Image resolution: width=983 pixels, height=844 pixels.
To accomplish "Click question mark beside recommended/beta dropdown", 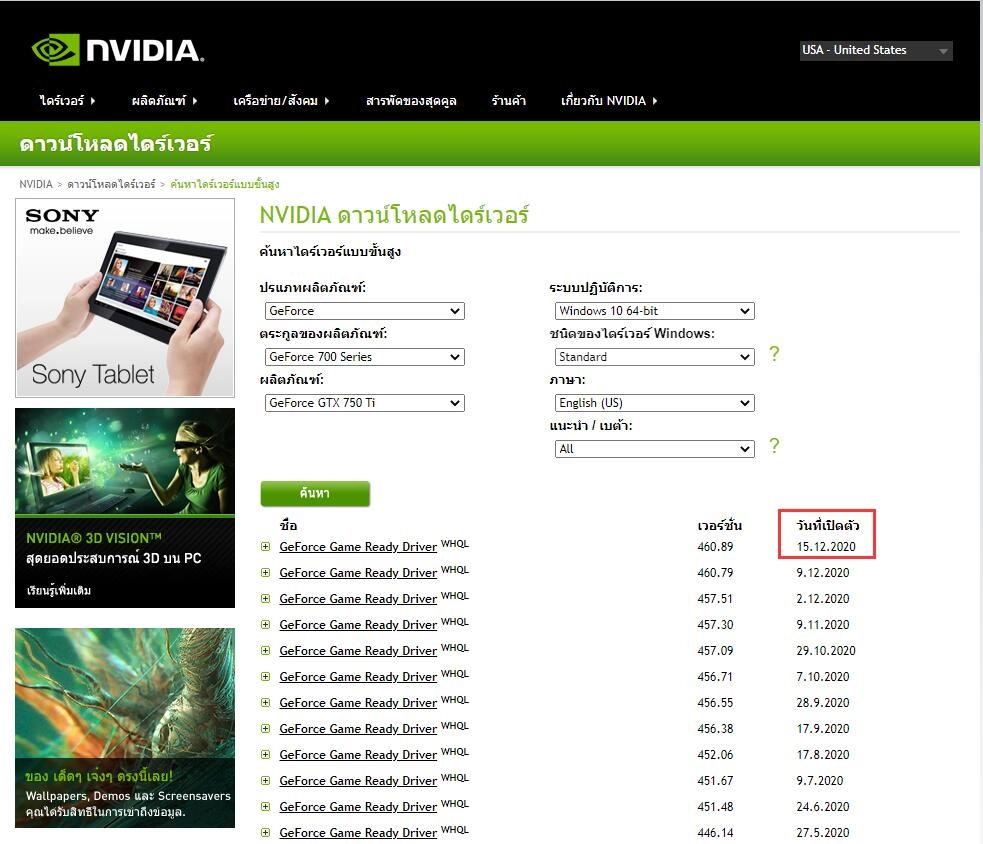I will 774,446.
